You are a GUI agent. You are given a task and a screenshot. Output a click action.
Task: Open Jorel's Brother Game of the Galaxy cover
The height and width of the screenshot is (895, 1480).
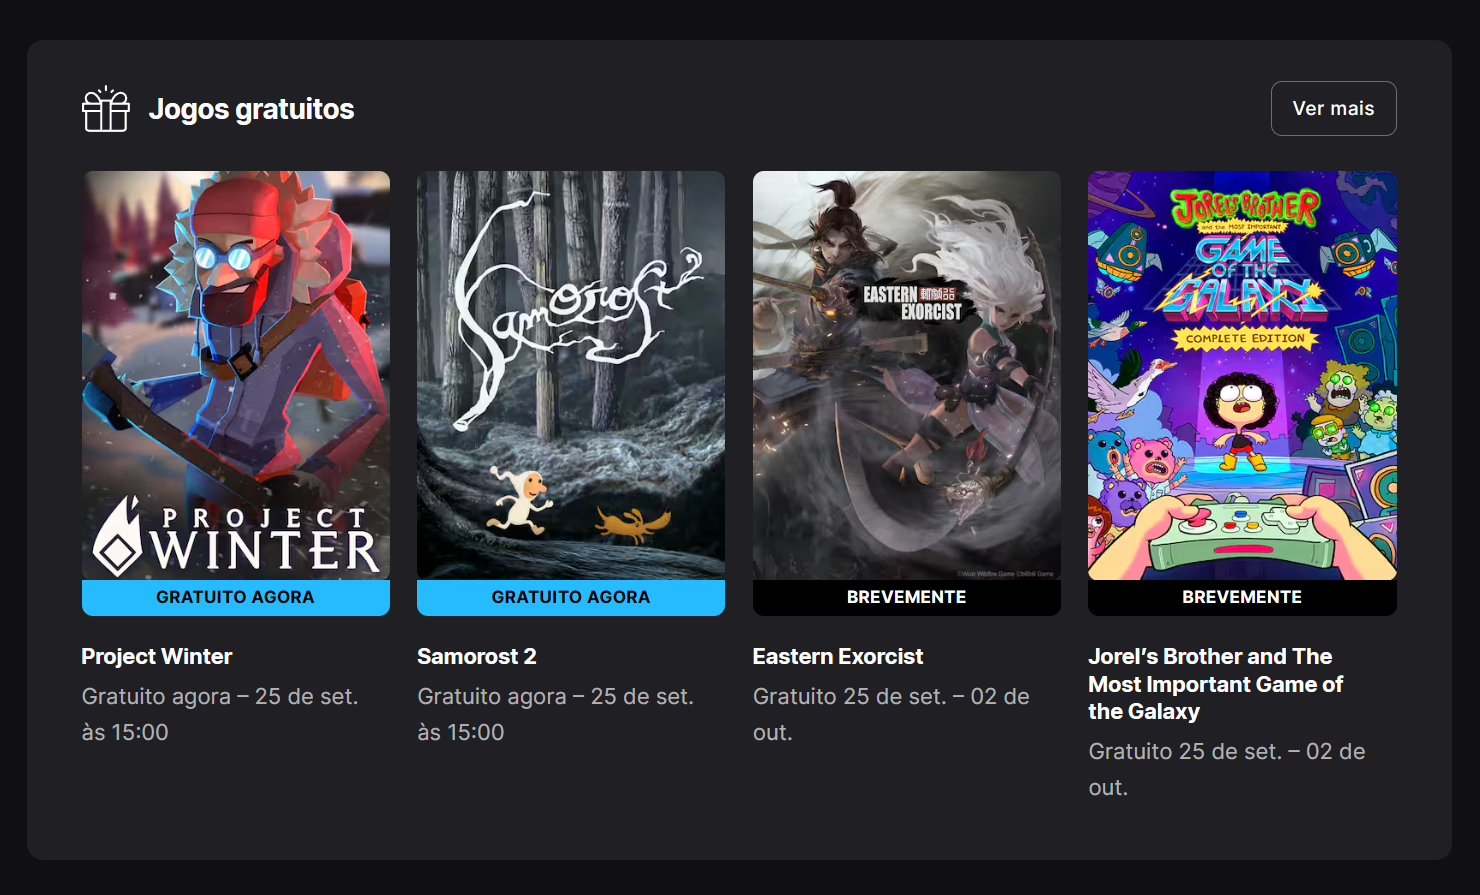coord(1242,375)
